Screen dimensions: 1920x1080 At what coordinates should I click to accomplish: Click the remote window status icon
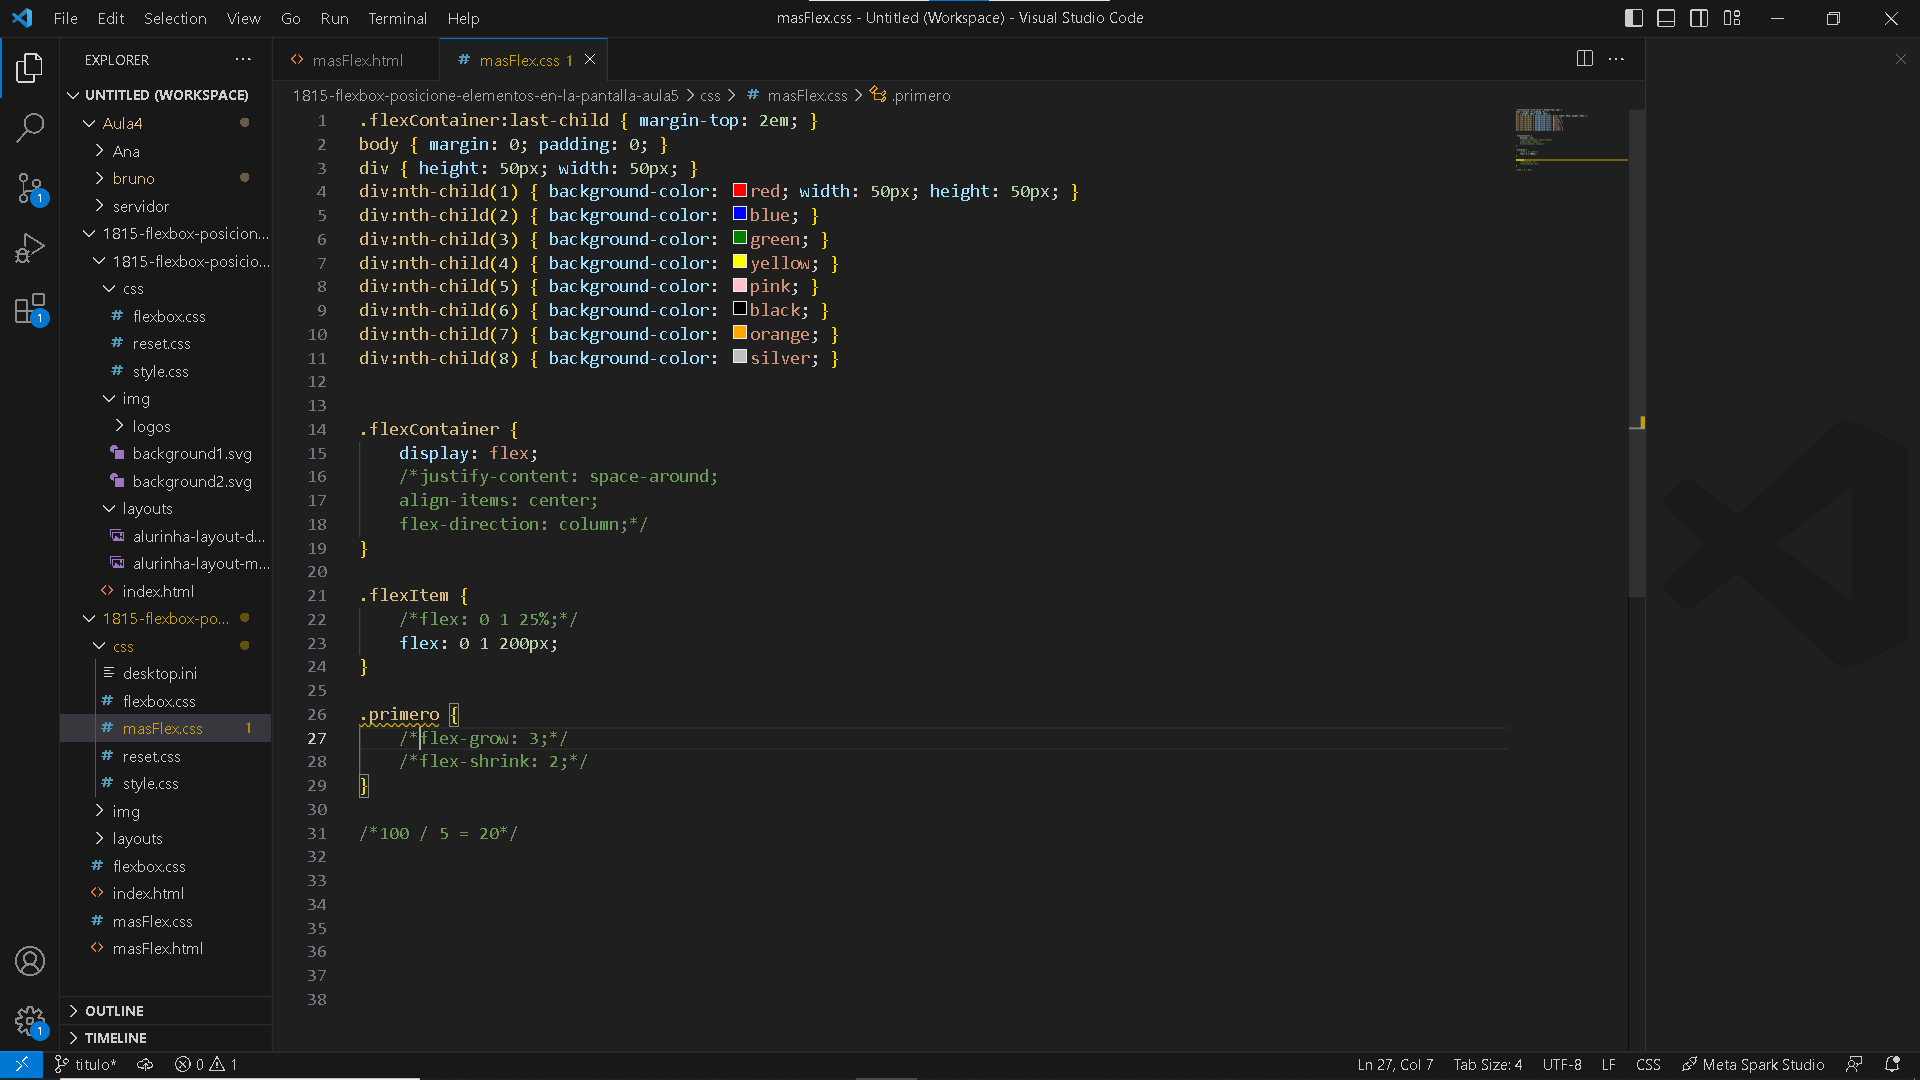click(x=21, y=1064)
